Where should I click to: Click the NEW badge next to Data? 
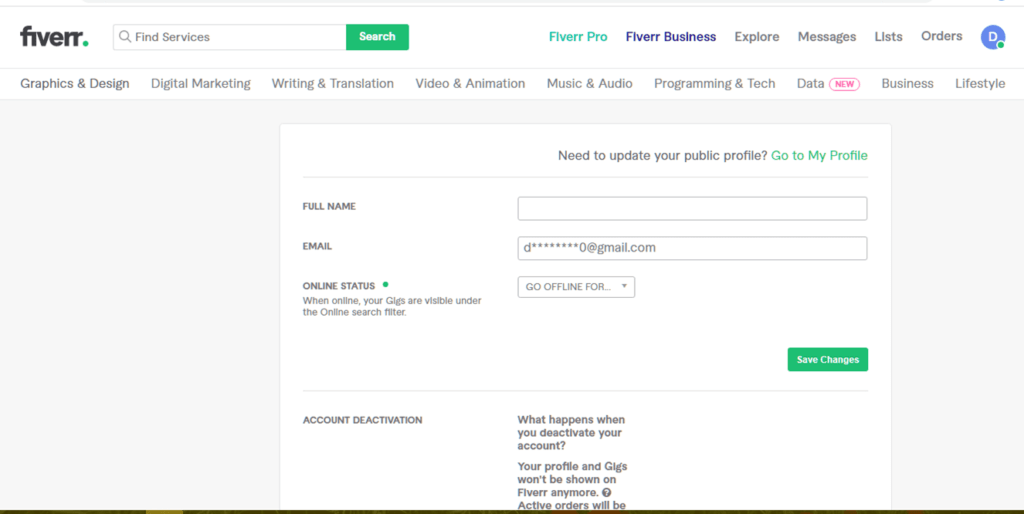(844, 84)
